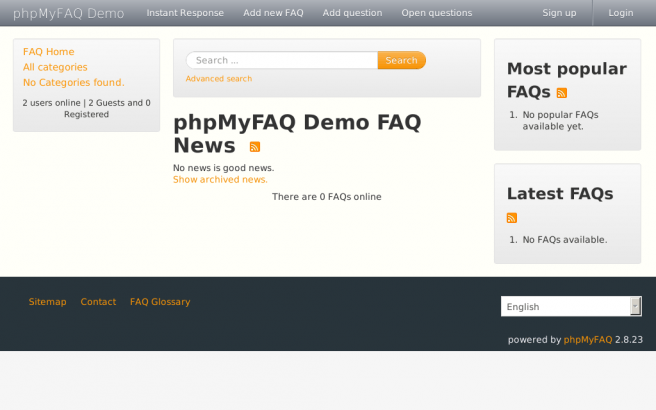Open the Instant Response menu item
The width and height of the screenshot is (656, 410).
click(185, 13)
